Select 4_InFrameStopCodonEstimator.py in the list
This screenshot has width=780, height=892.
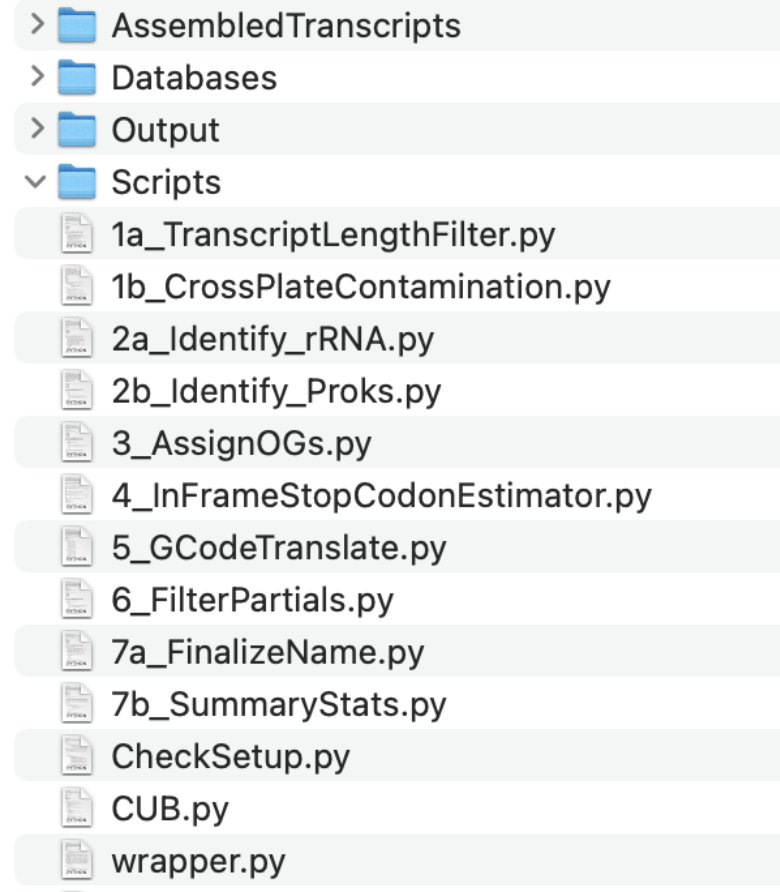point(381,495)
